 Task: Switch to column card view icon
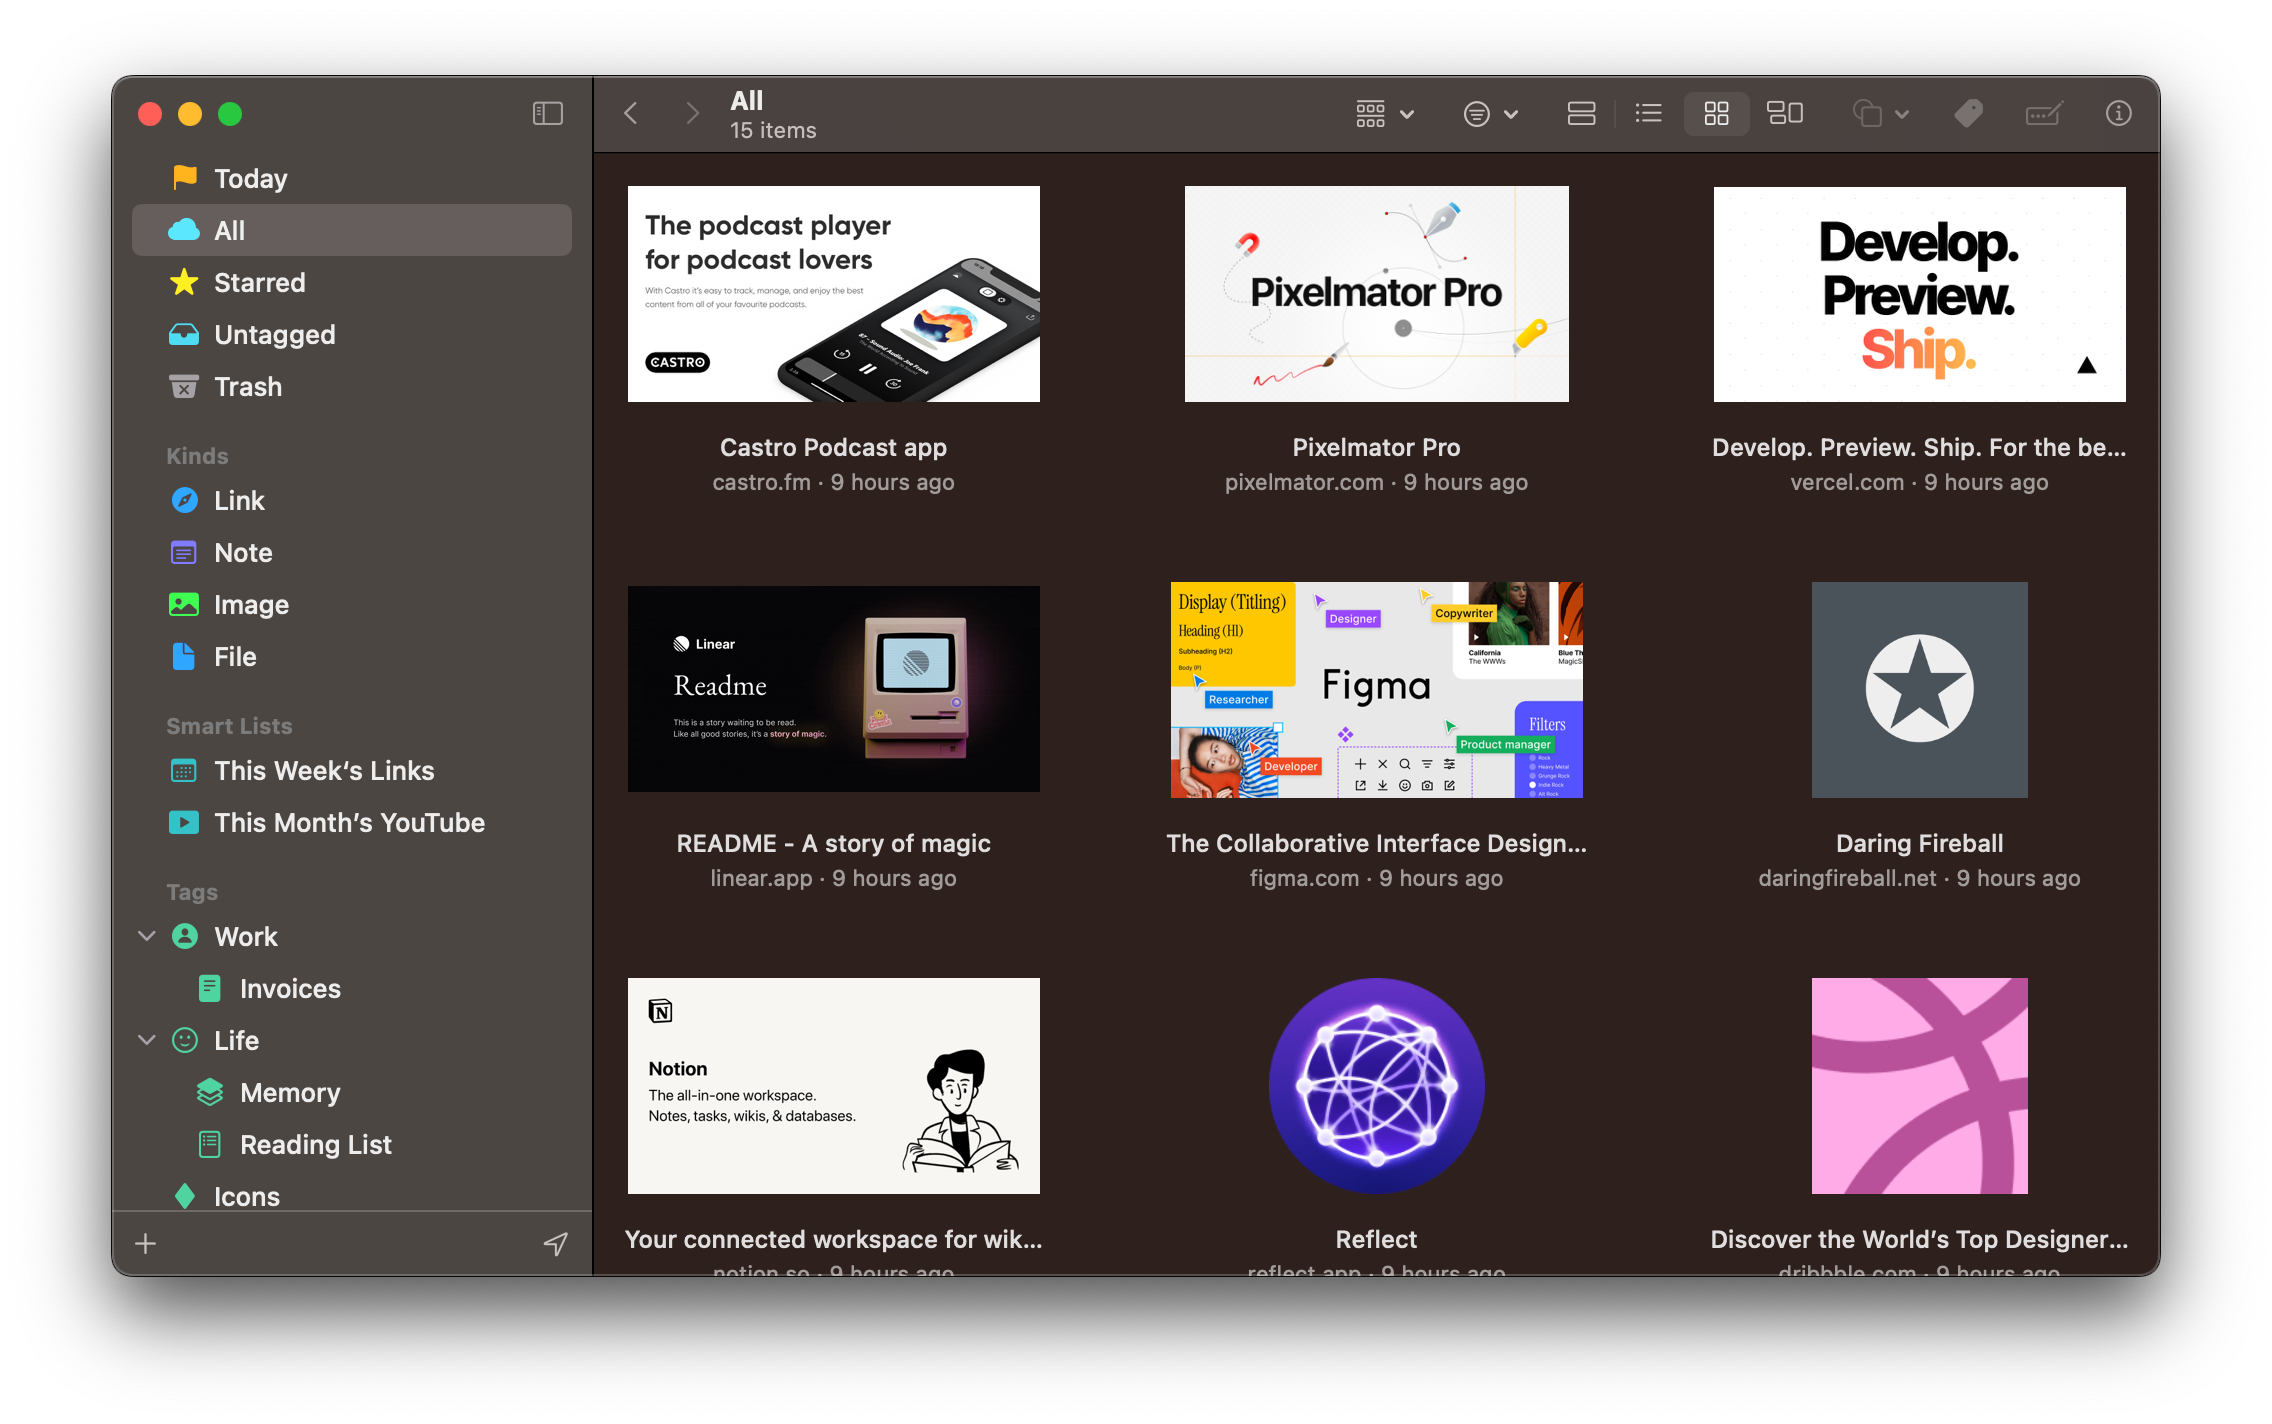click(x=1581, y=114)
